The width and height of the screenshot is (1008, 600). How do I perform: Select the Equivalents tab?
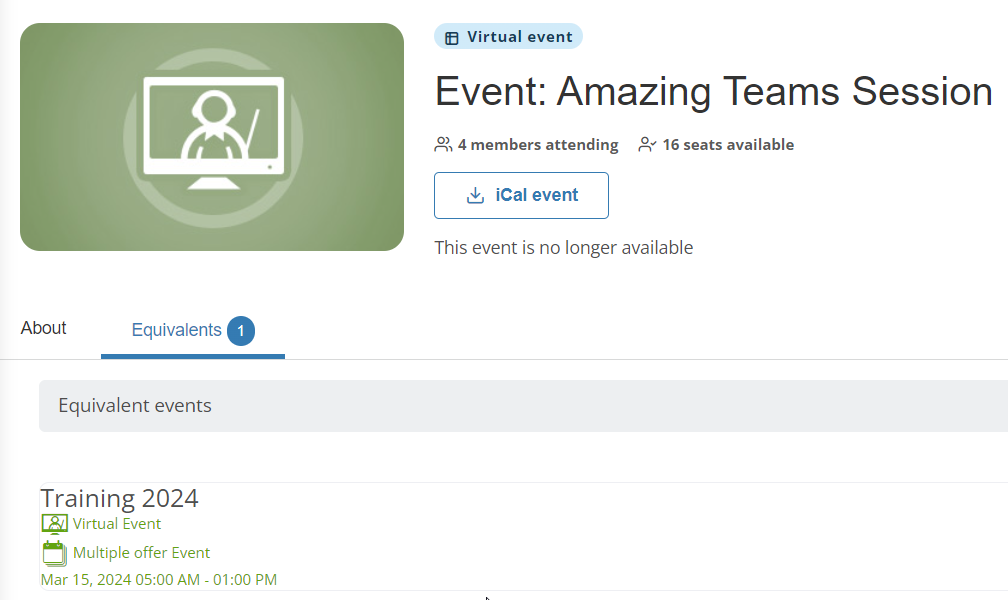[x=177, y=330]
